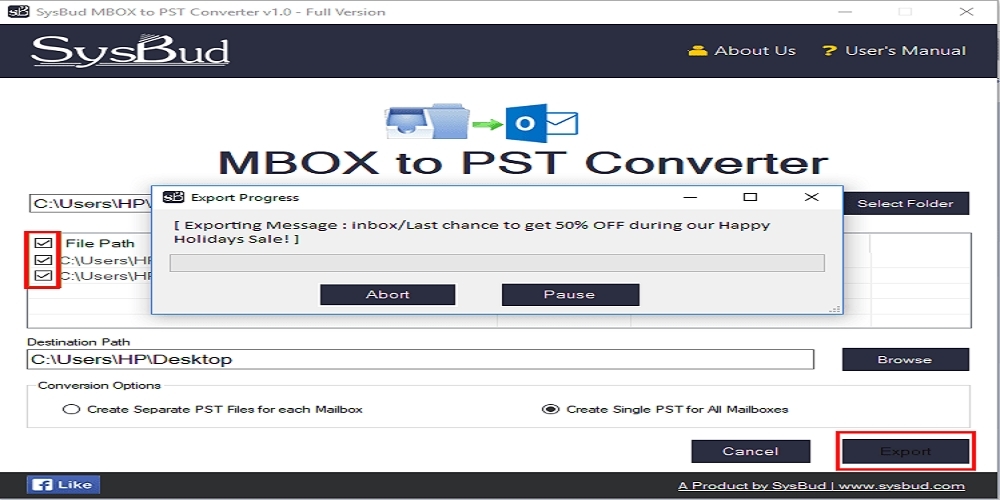
Task: Click the source folder path field
Action: click(x=90, y=203)
